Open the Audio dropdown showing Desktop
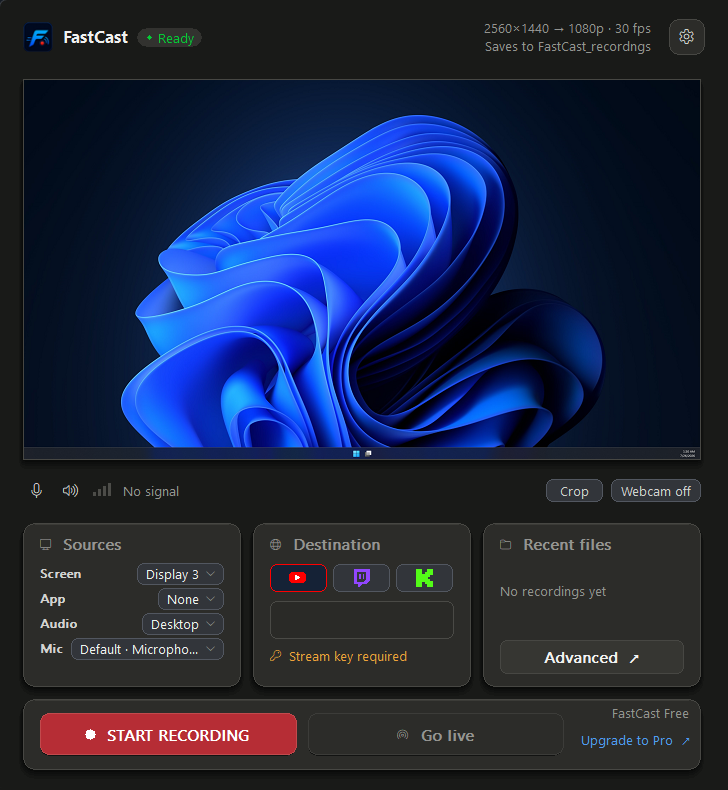 tap(183, 624)
